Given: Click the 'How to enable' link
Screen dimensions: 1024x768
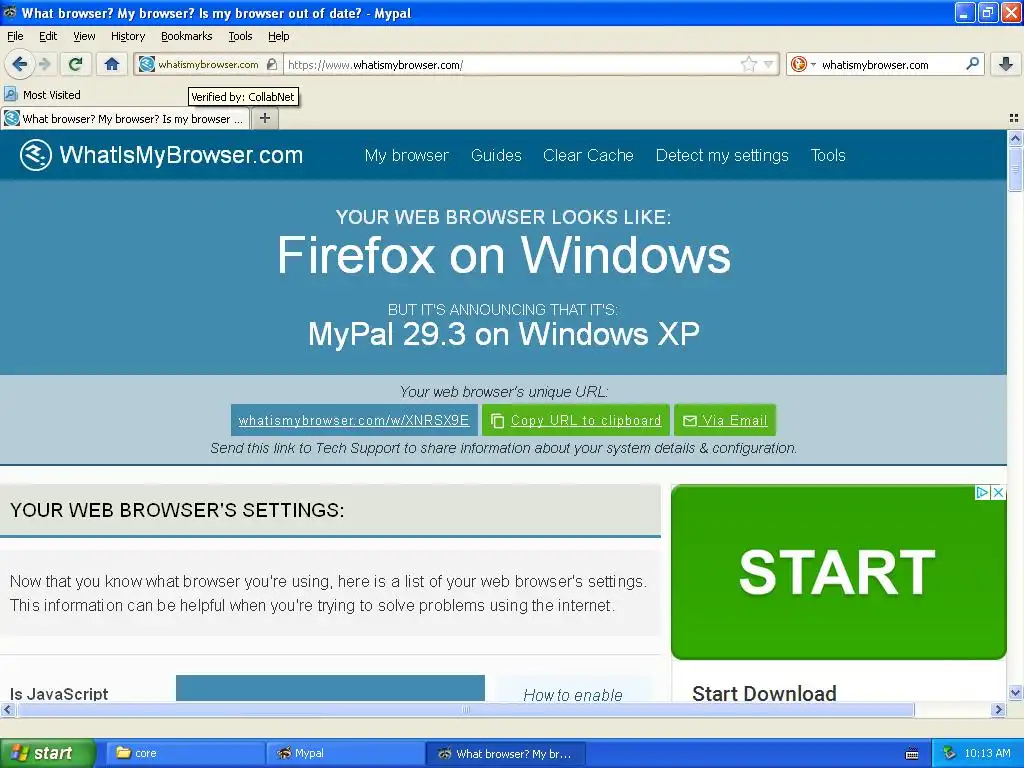Looking at the screenshot, I should pos(573,695).
